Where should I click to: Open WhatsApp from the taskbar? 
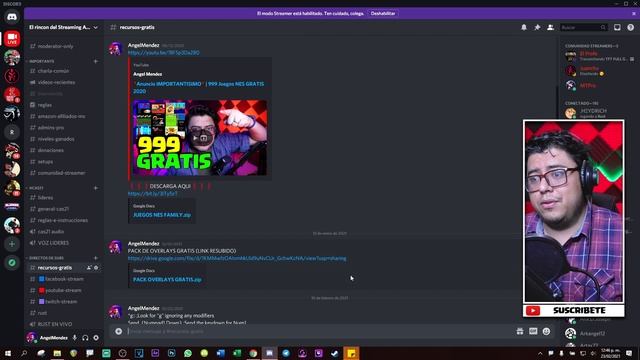(x=188, y=353)
